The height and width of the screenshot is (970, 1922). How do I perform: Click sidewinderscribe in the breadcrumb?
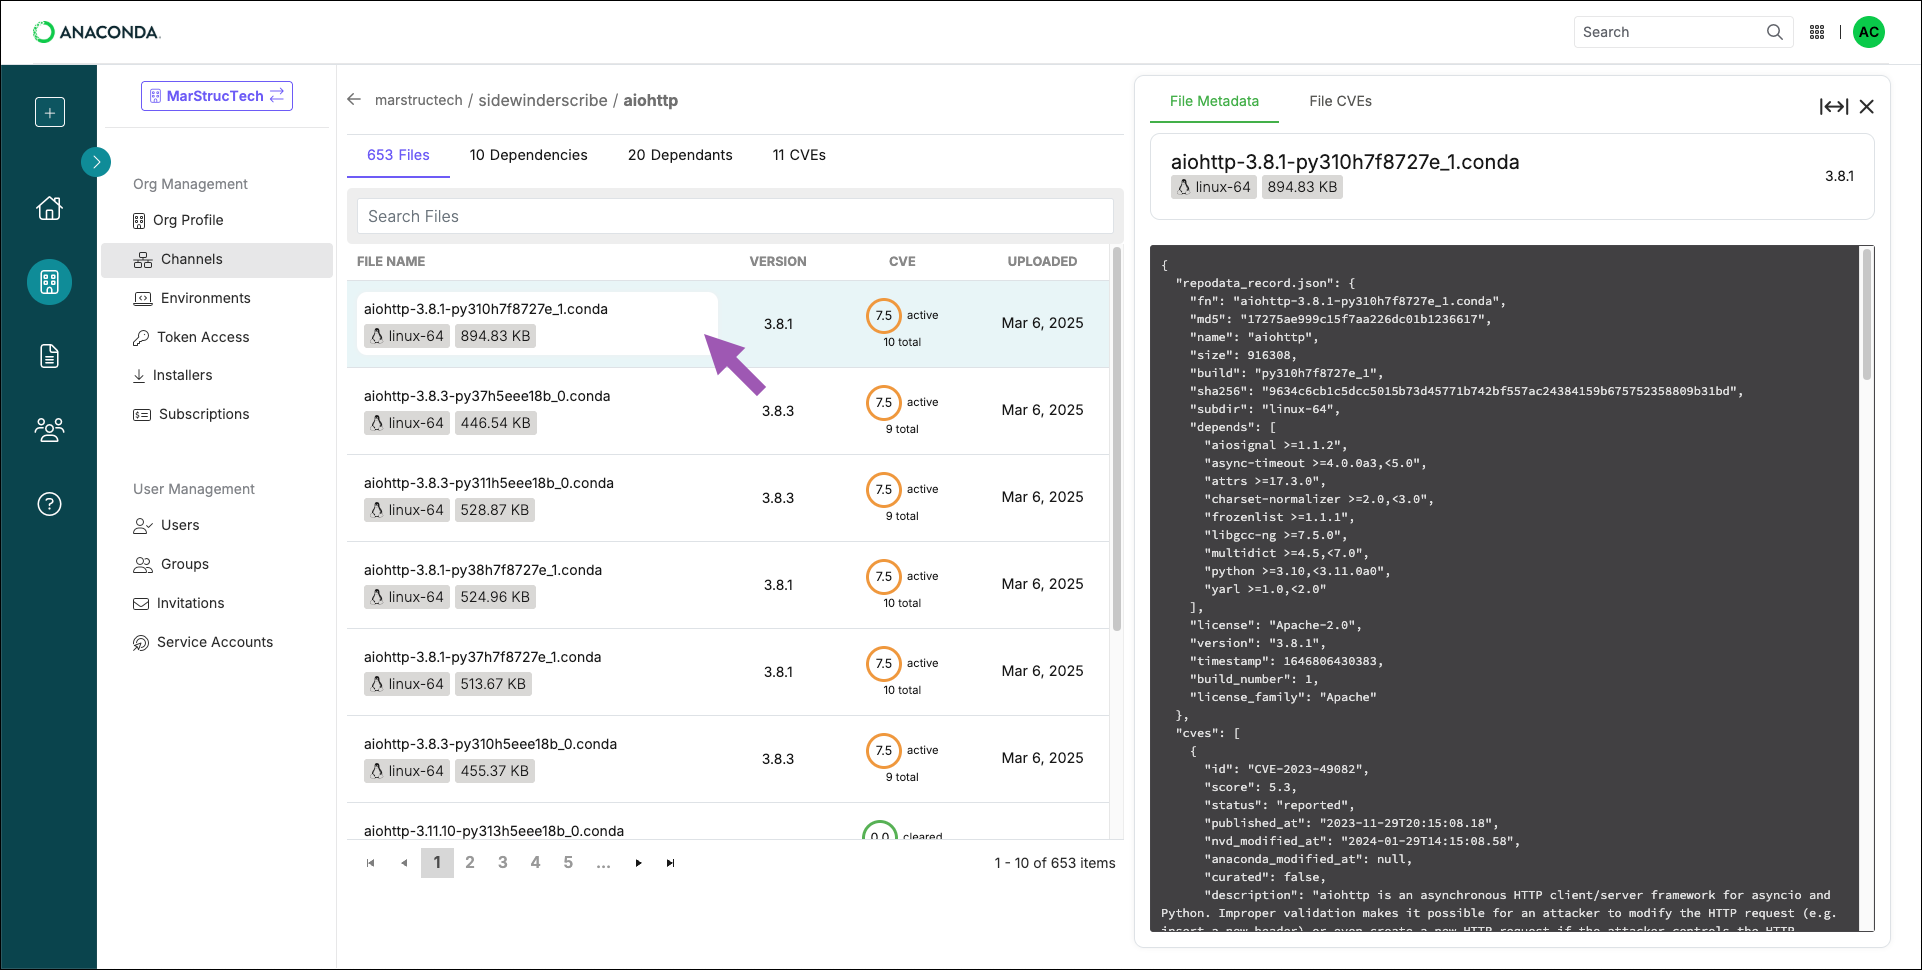543,100
